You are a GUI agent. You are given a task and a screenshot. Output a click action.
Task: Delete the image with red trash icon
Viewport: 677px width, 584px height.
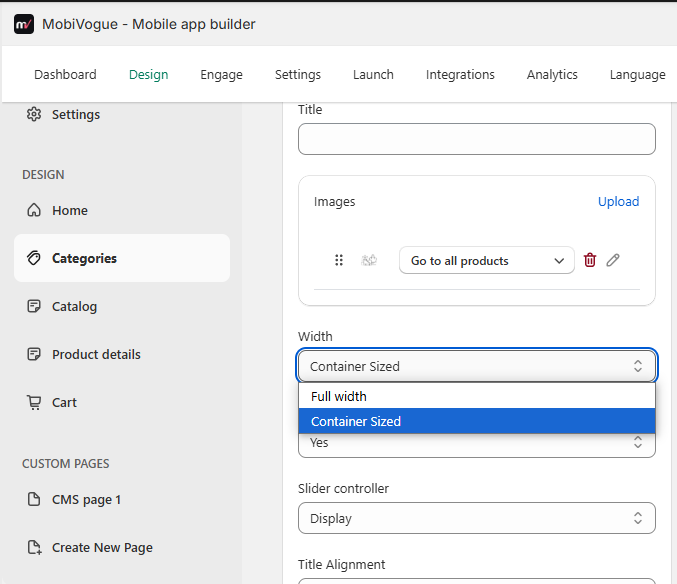(590, 260)
